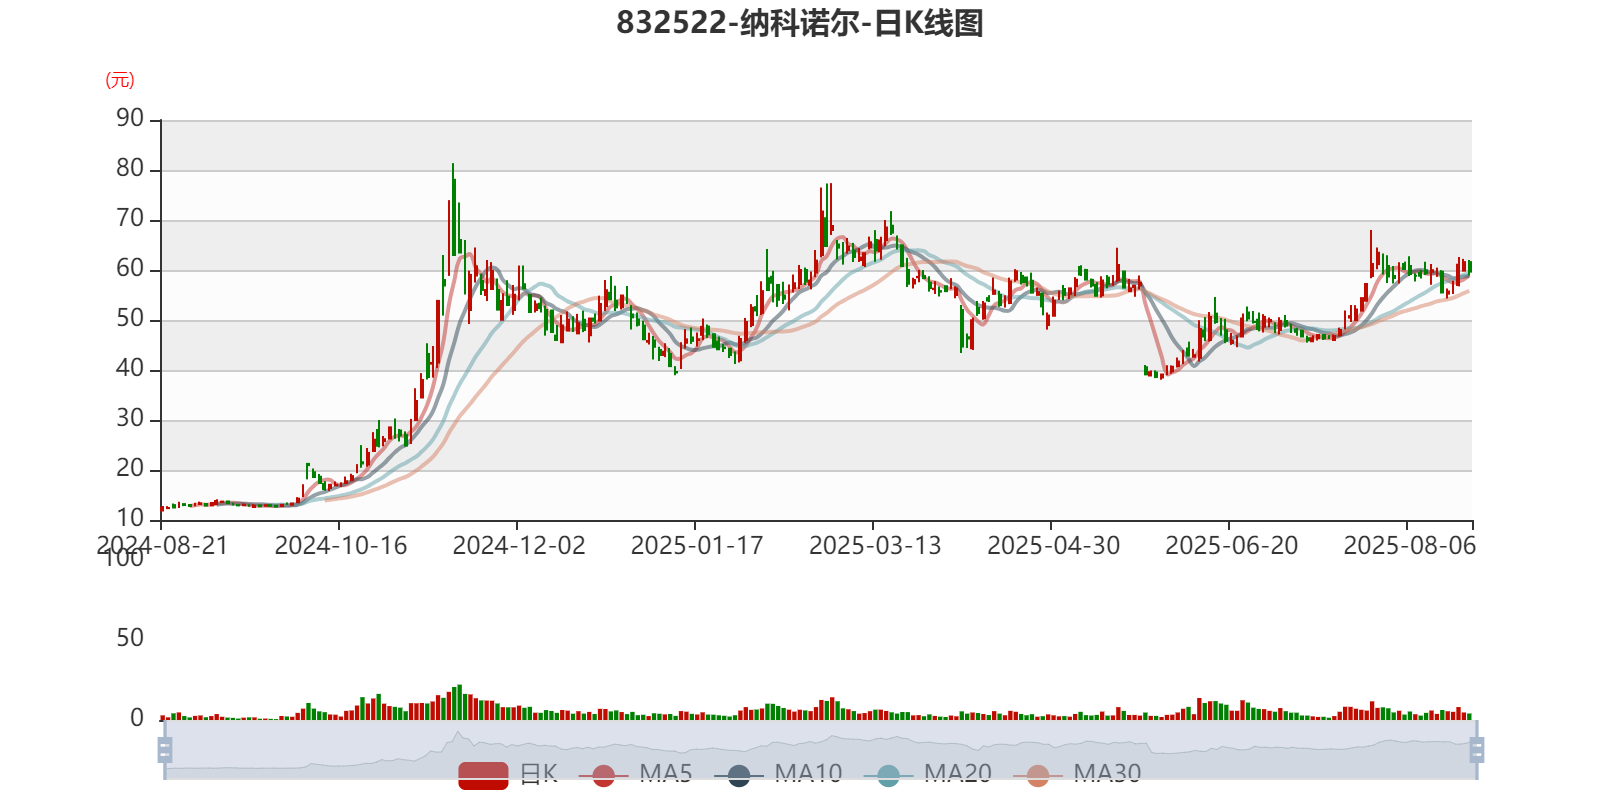Click the peak candlestick above 80 yuan
Image resolution: width=1600 pixels, height=800 pixels.
click(x=453, y=210)
